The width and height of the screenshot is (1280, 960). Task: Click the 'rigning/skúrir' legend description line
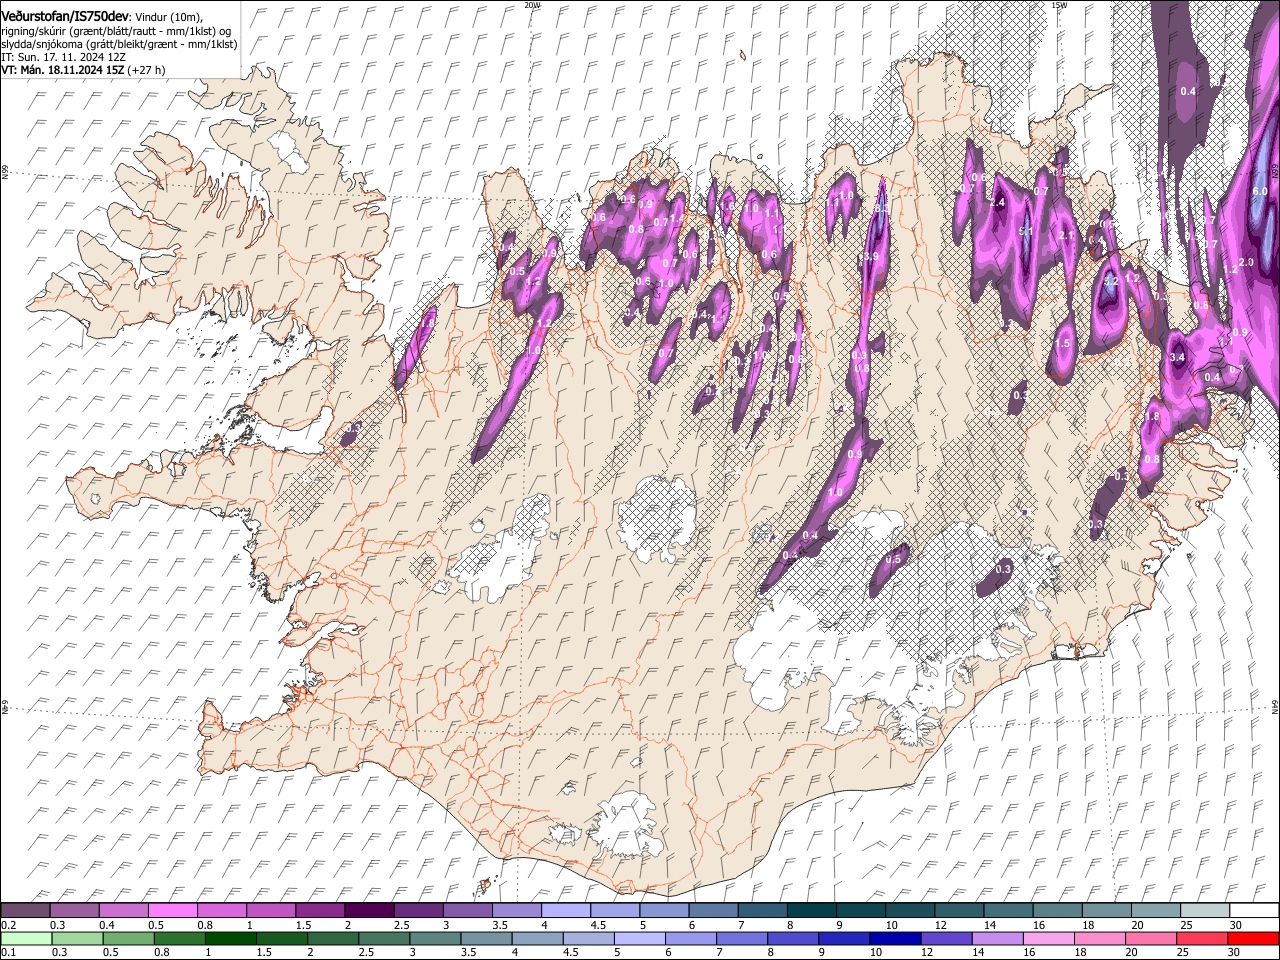118,31
